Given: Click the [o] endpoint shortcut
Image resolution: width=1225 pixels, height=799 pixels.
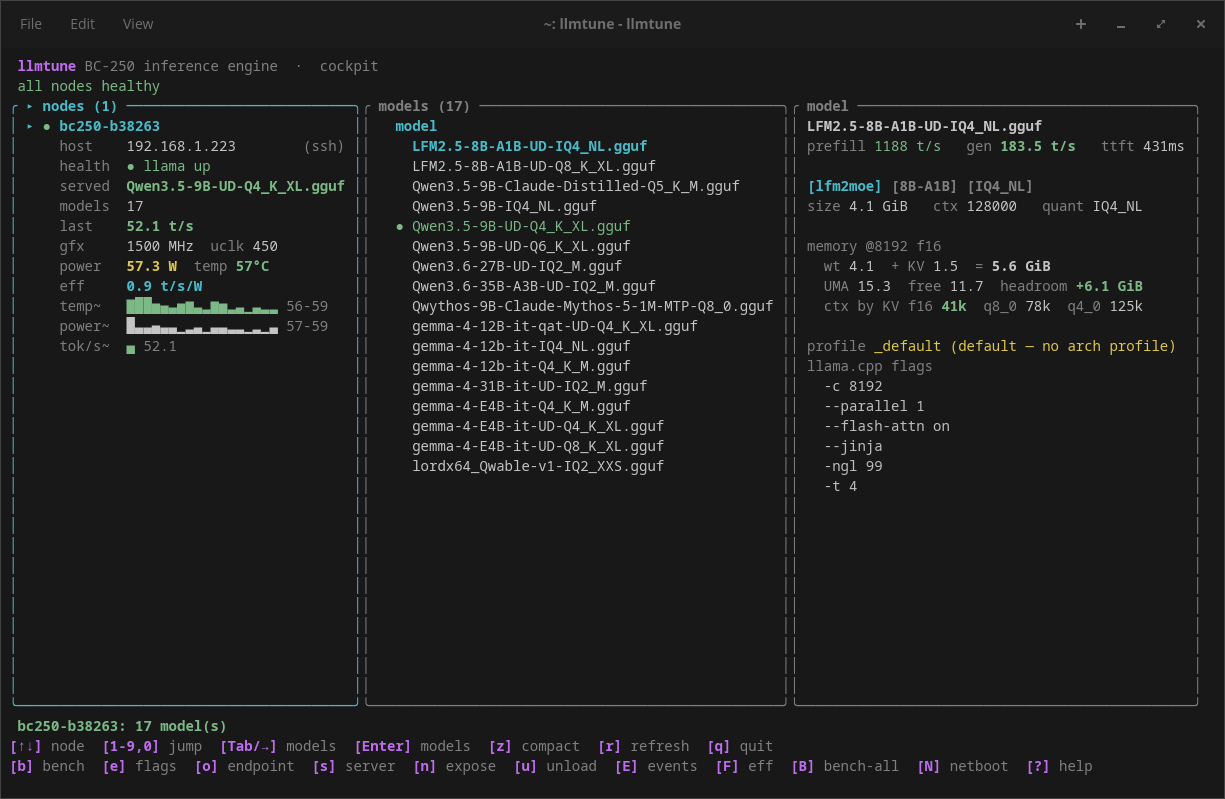Looking at the screenshot, I should [x=244, y=766].
